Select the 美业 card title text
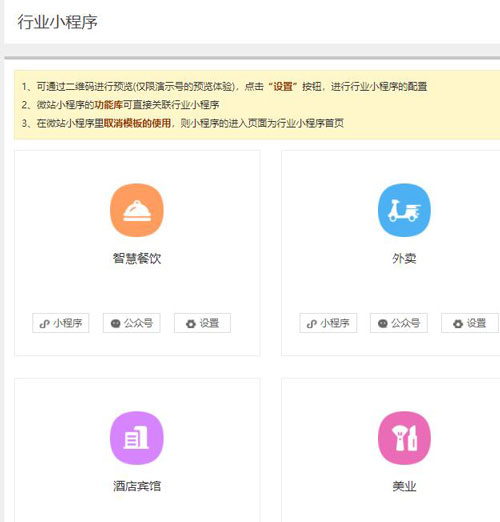This screenshot has width=500, height=522. point(404,486)
